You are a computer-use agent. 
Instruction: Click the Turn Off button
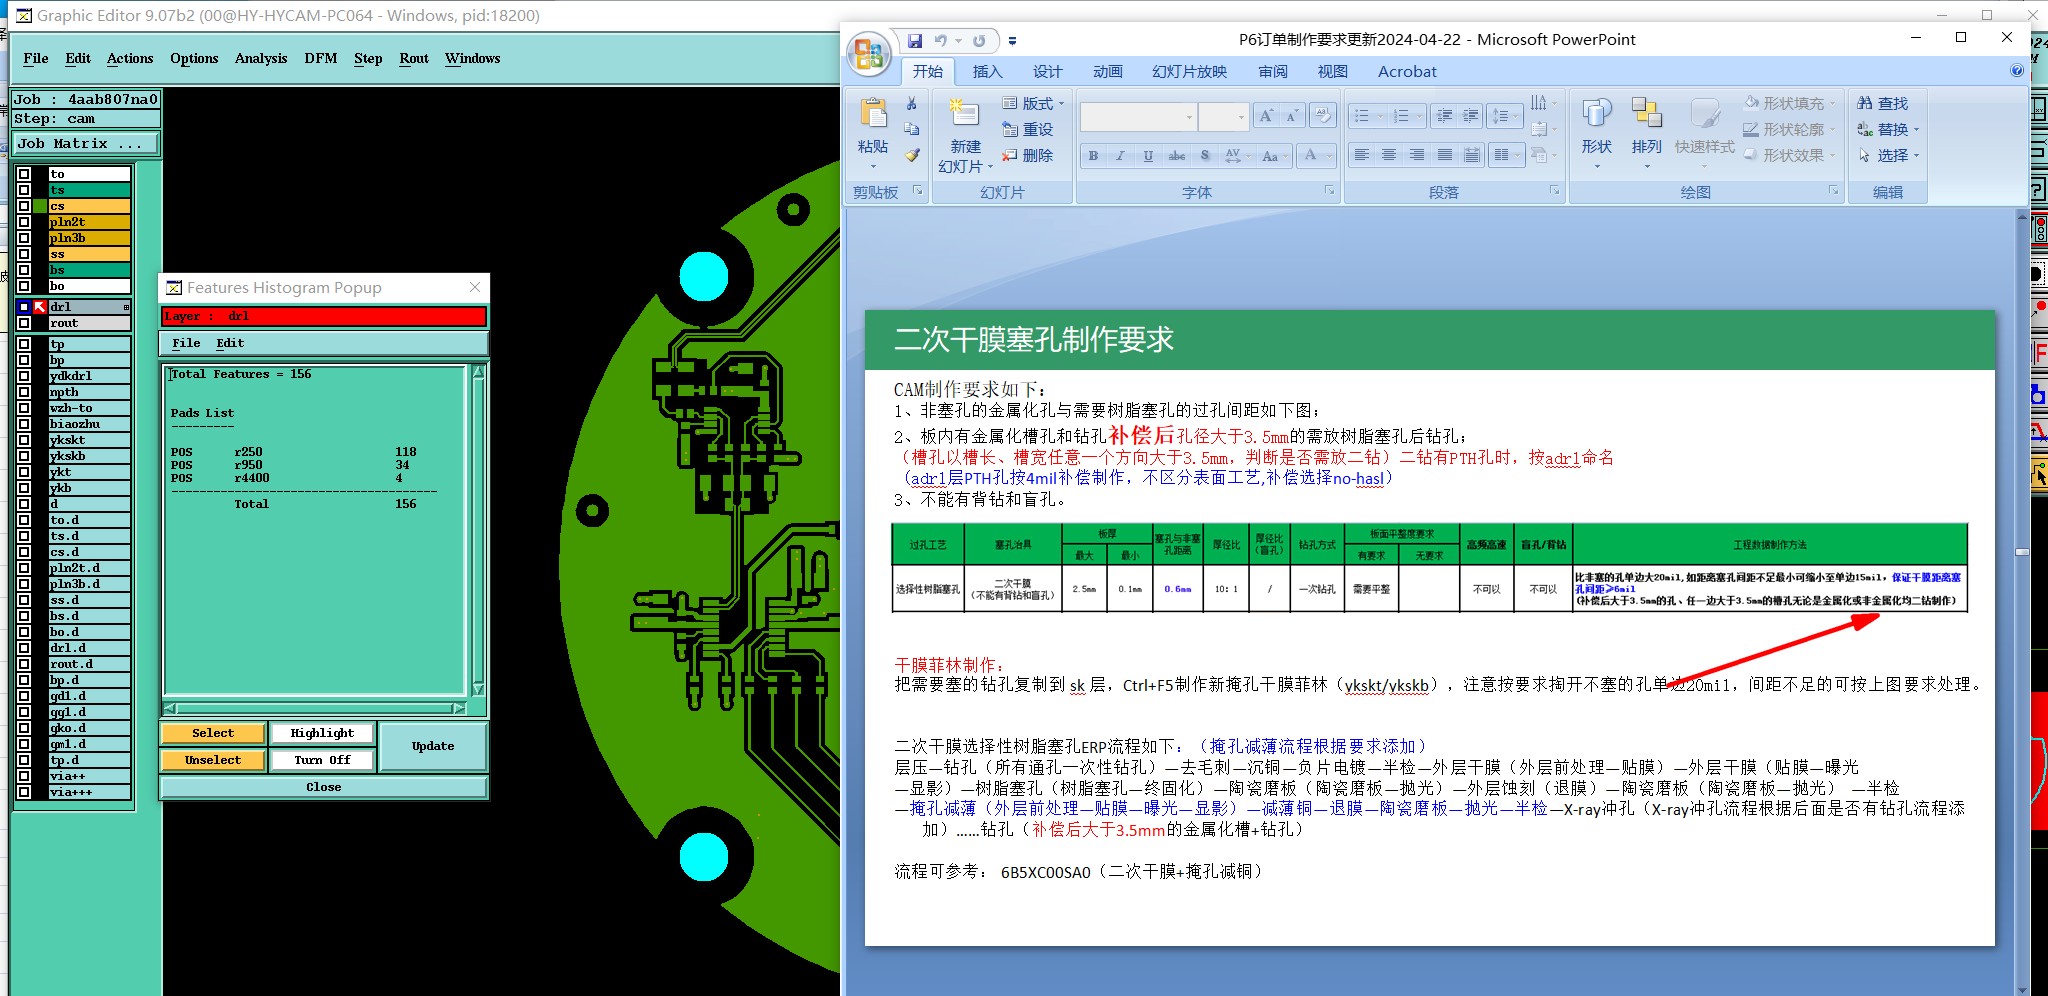coord(322,760)
